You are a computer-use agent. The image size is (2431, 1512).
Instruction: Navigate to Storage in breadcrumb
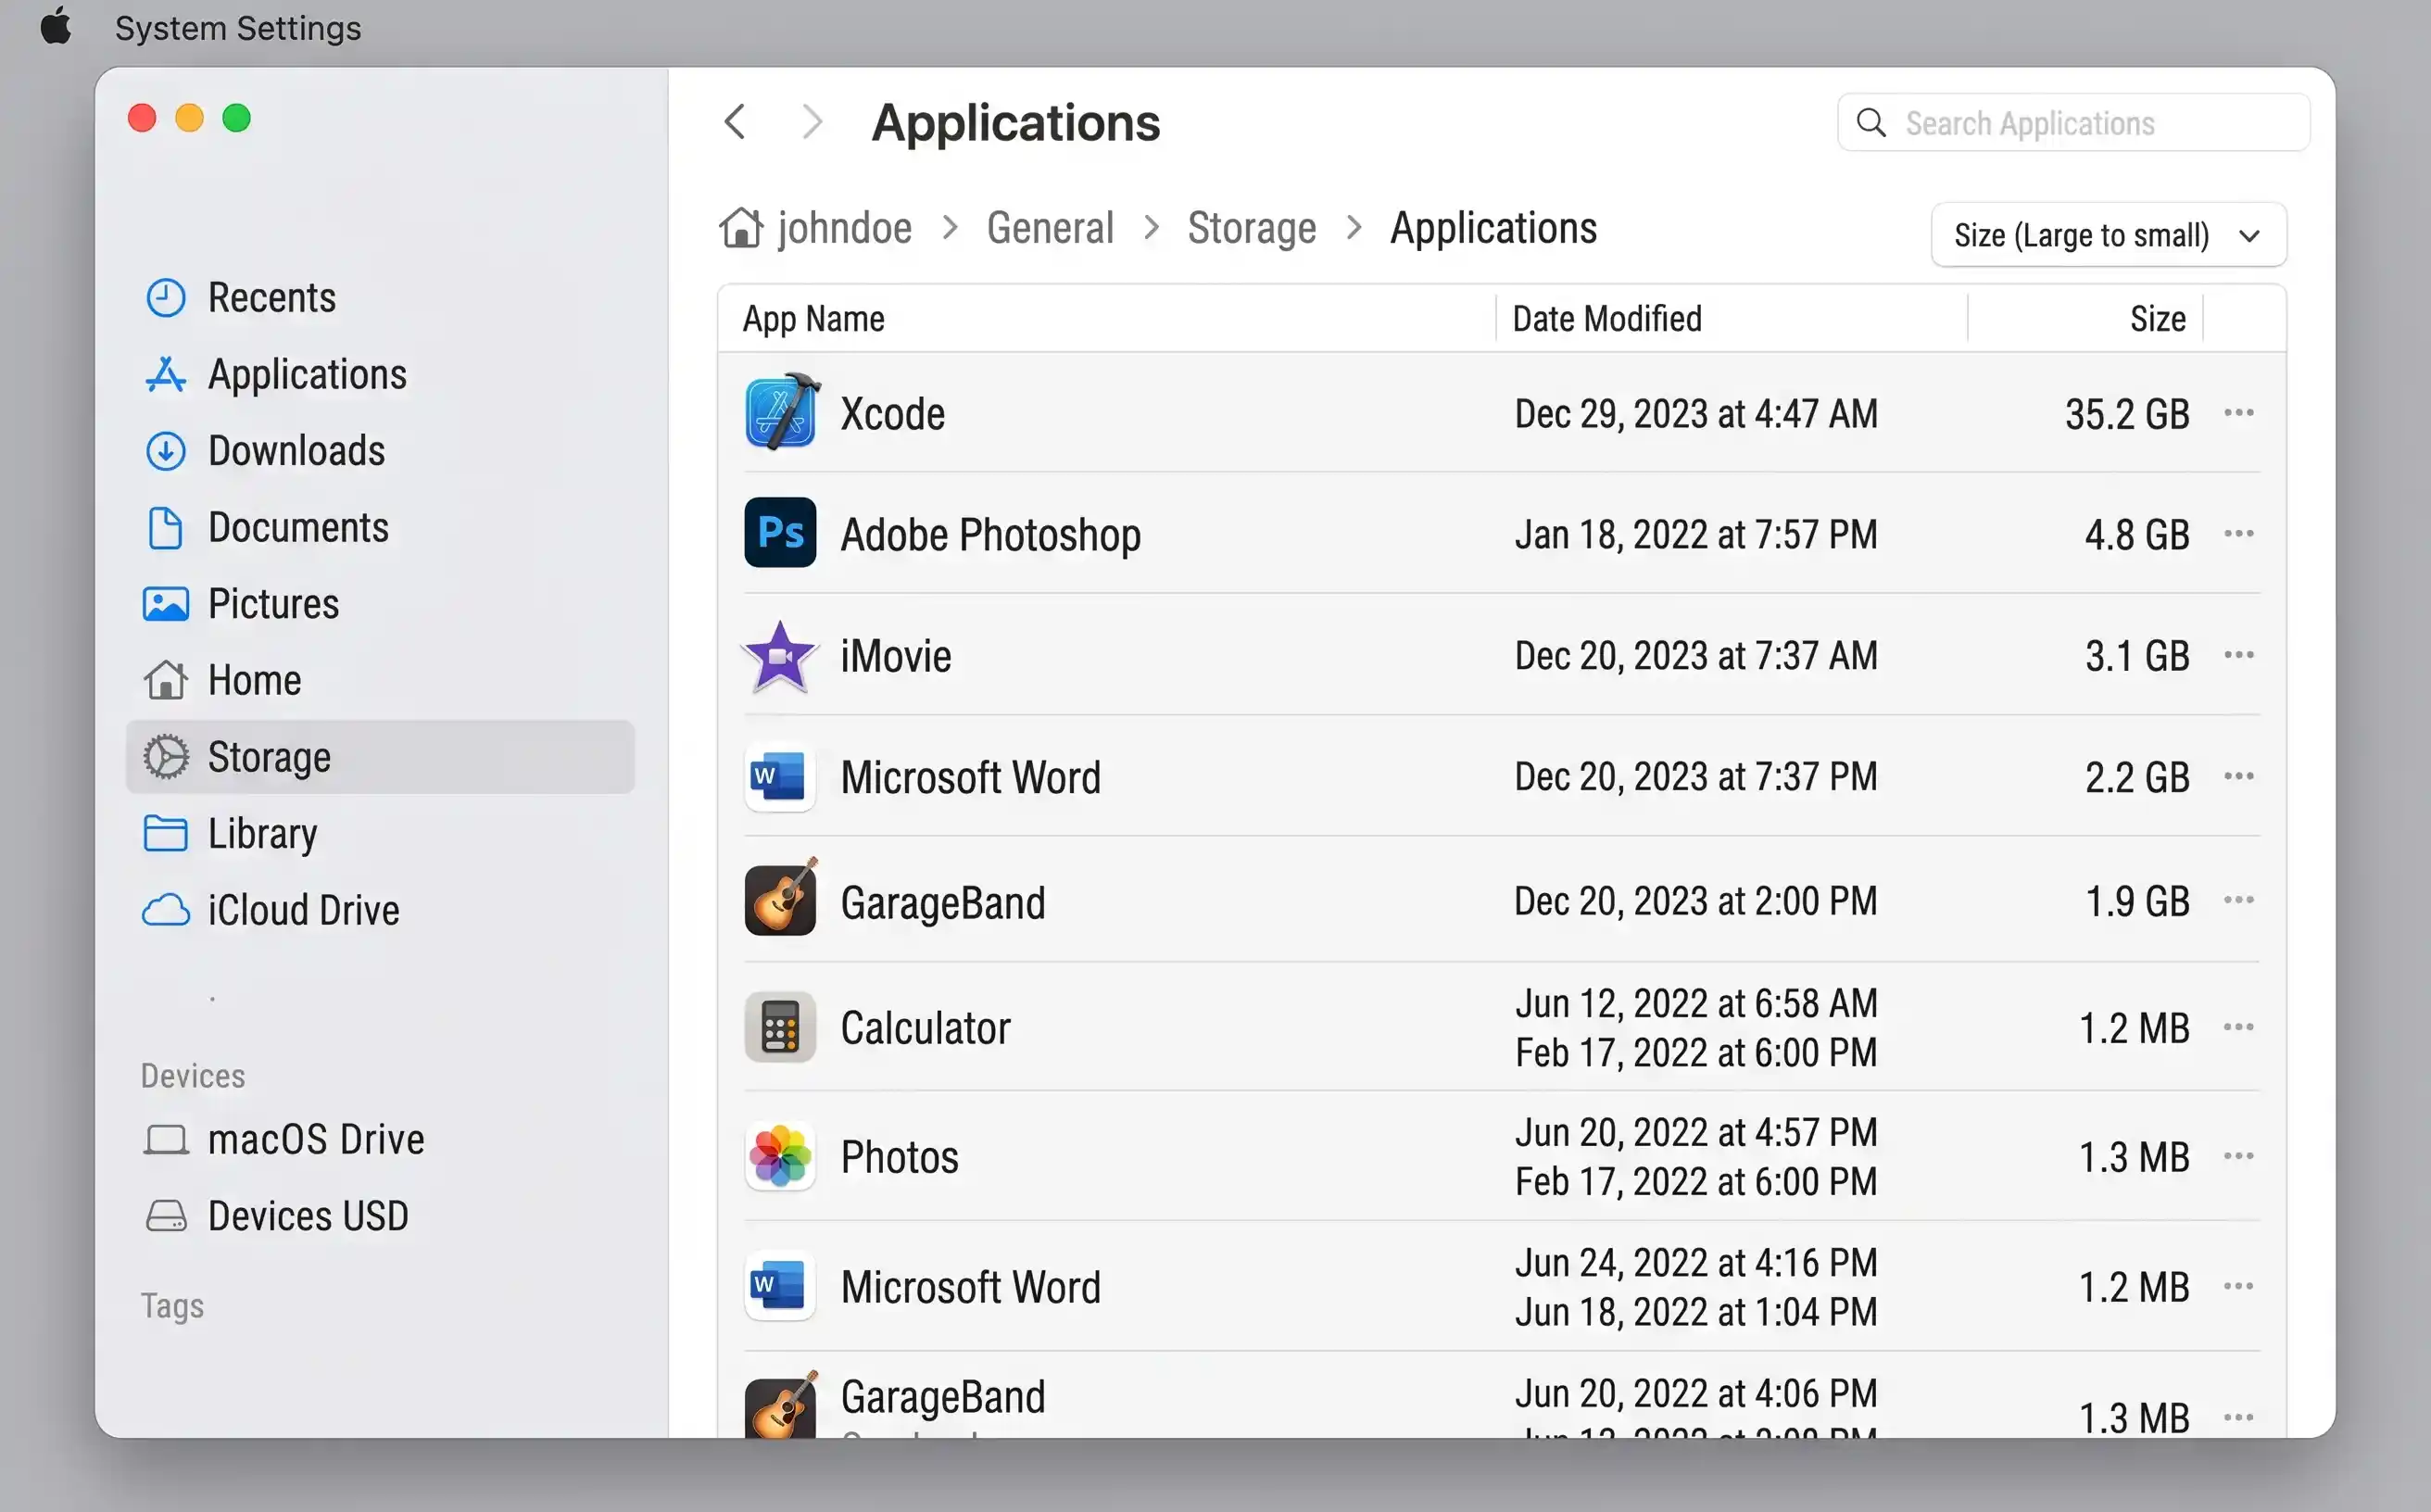pos(1252,228)
